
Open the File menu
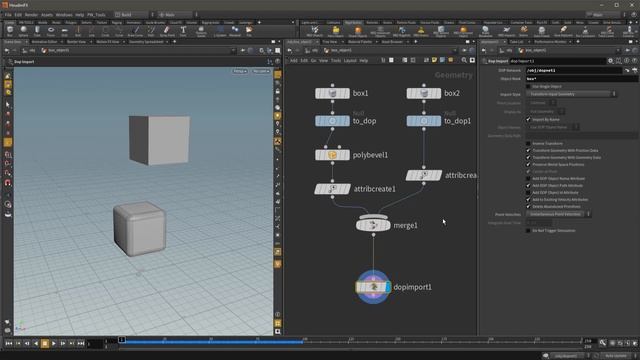[x=8, y=15]
